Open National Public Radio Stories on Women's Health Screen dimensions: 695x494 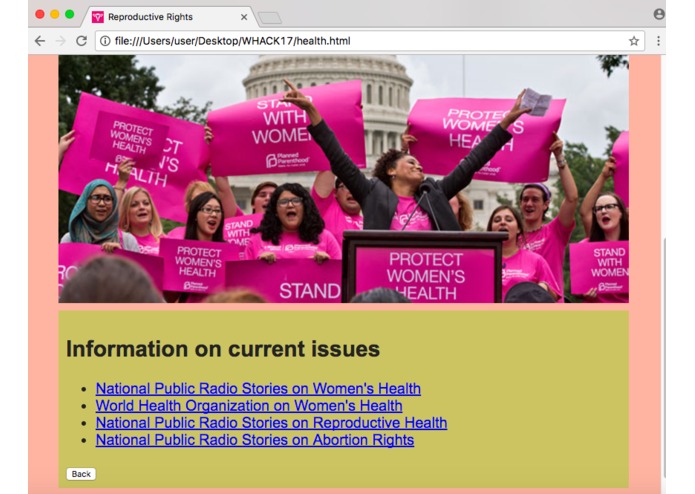pos(258,389)
